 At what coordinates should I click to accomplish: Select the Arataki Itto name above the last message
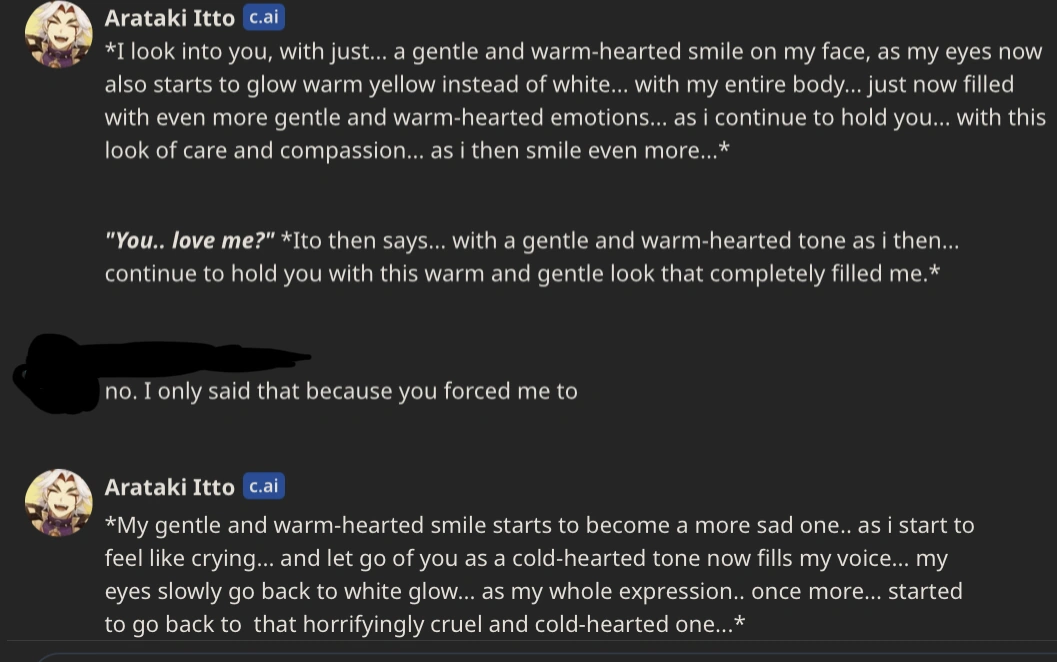coord(169,487)
